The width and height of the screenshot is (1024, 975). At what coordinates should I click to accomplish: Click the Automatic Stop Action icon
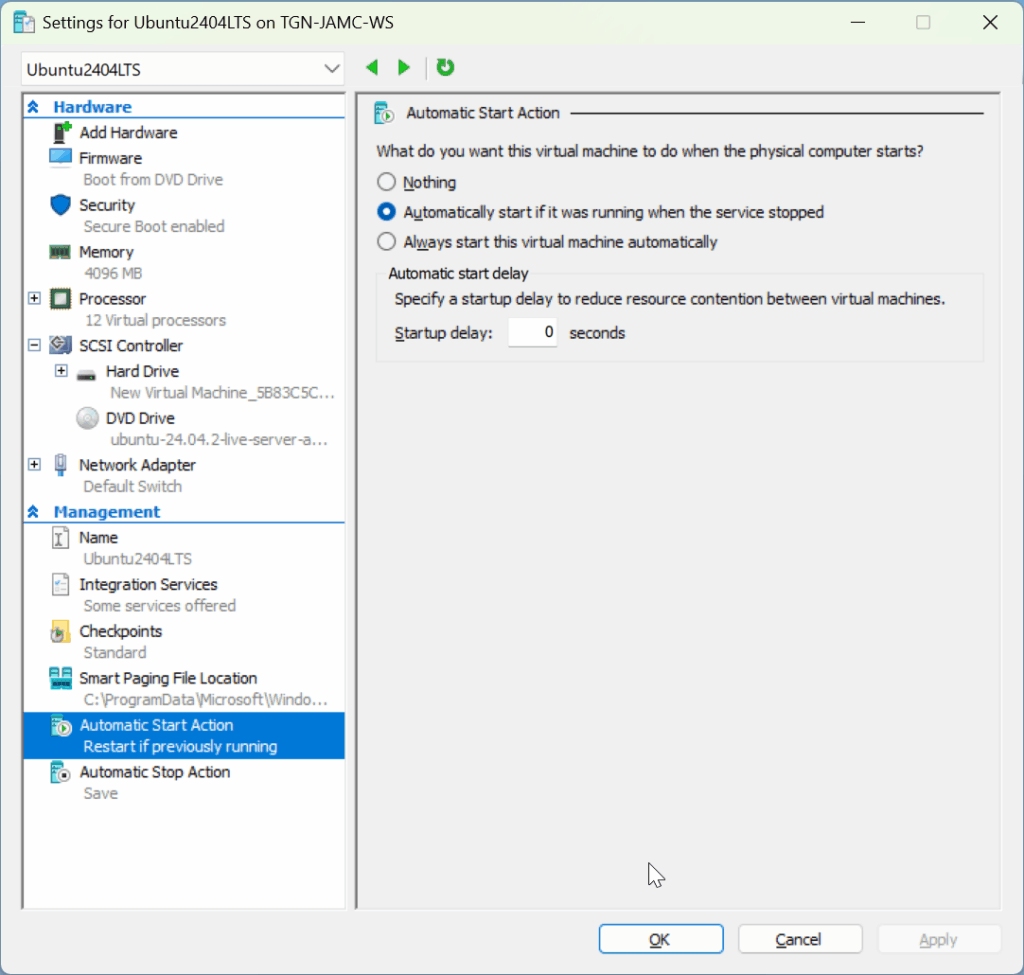pyautogui.click(x=60, y=773)
